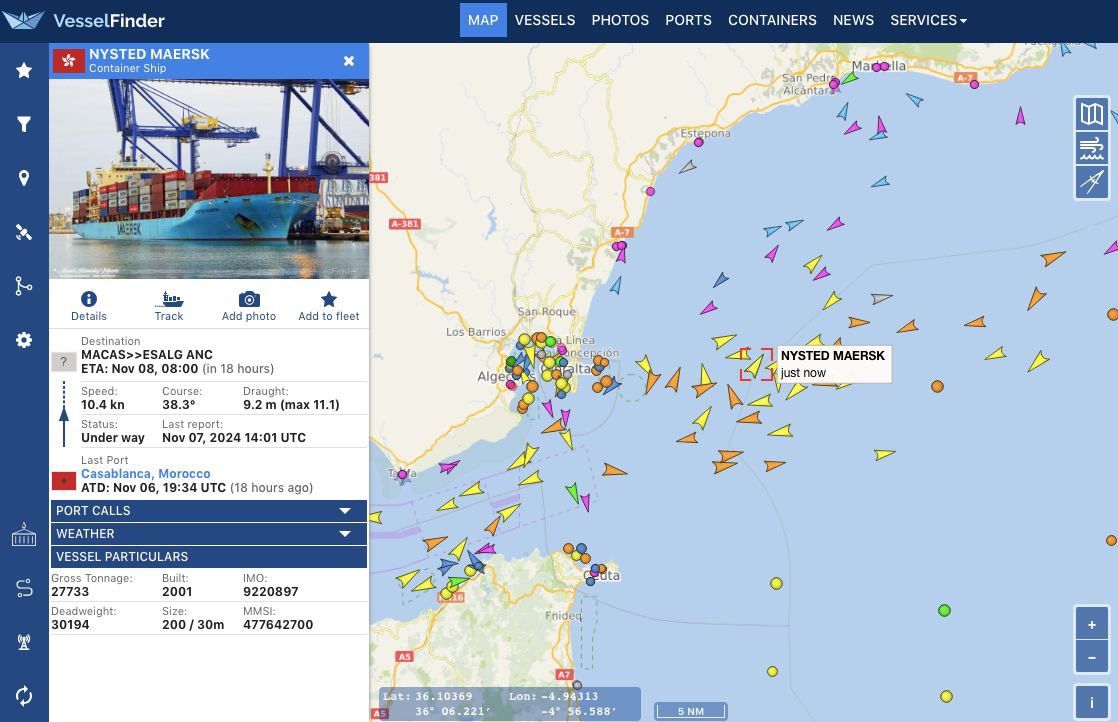The height and width of the screenshot is (722, 1118).
Task: Open the favorites star in left sidebar
Action: (x=24, y=70)
